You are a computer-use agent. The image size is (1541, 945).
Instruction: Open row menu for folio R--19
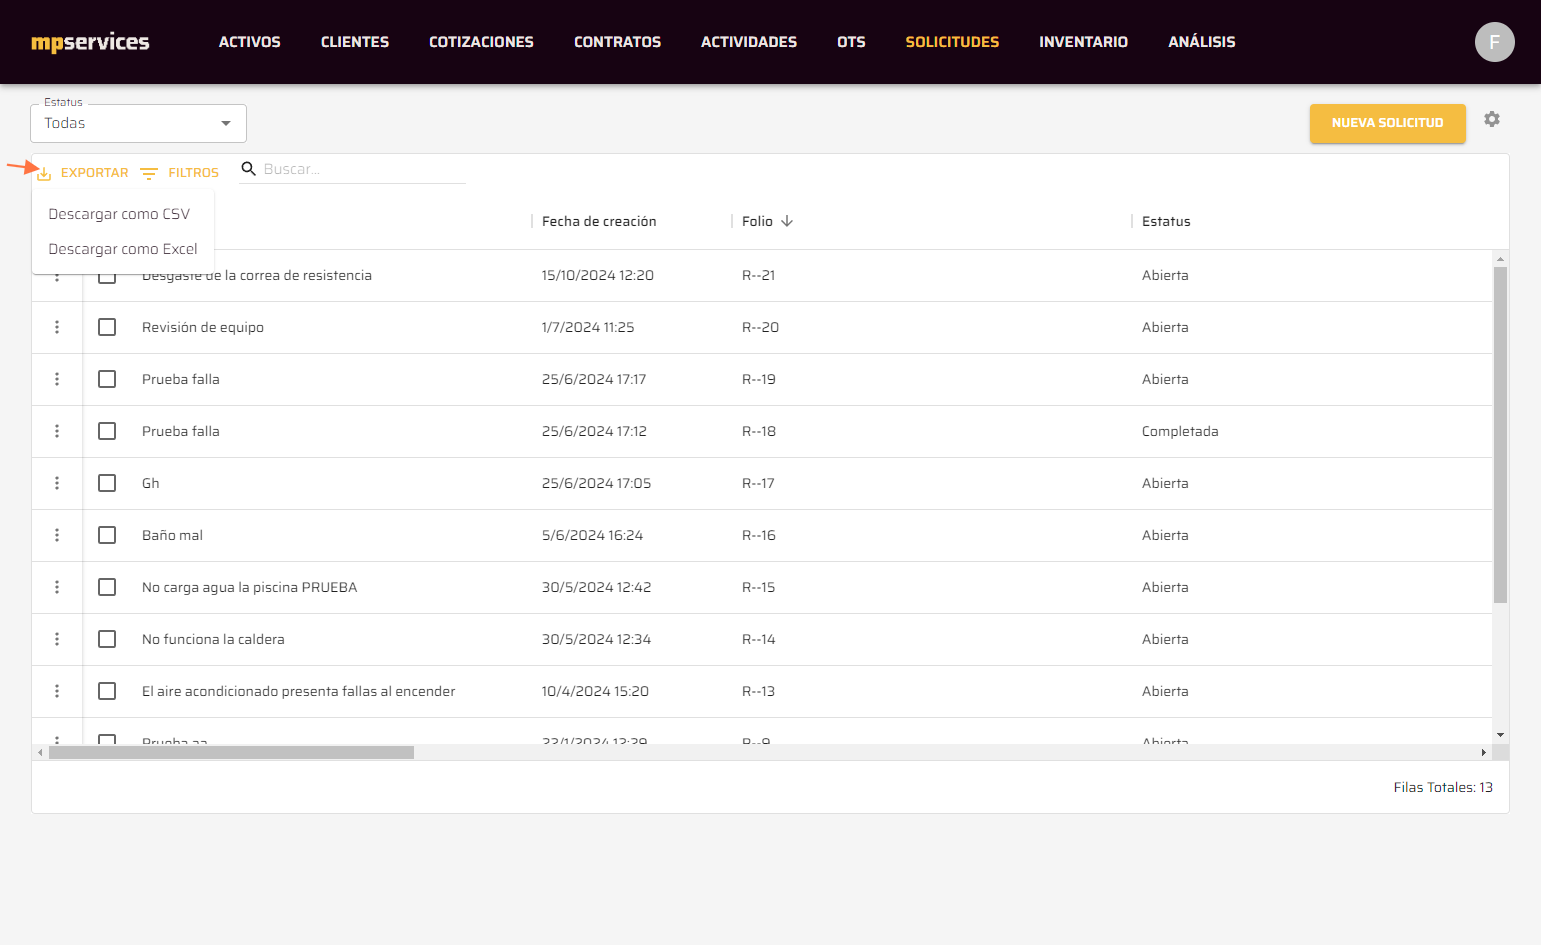[57, 379]
